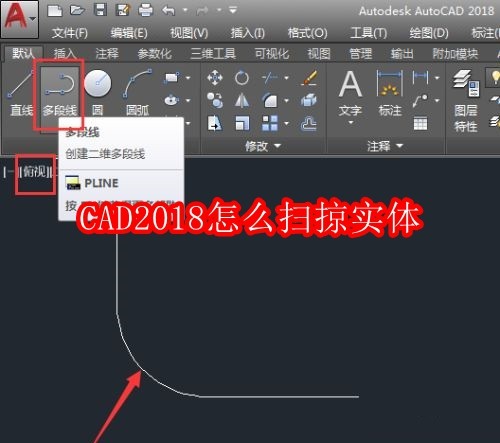
Task: Open the 绘图(D) menu
Action: (x=429, y=33)
